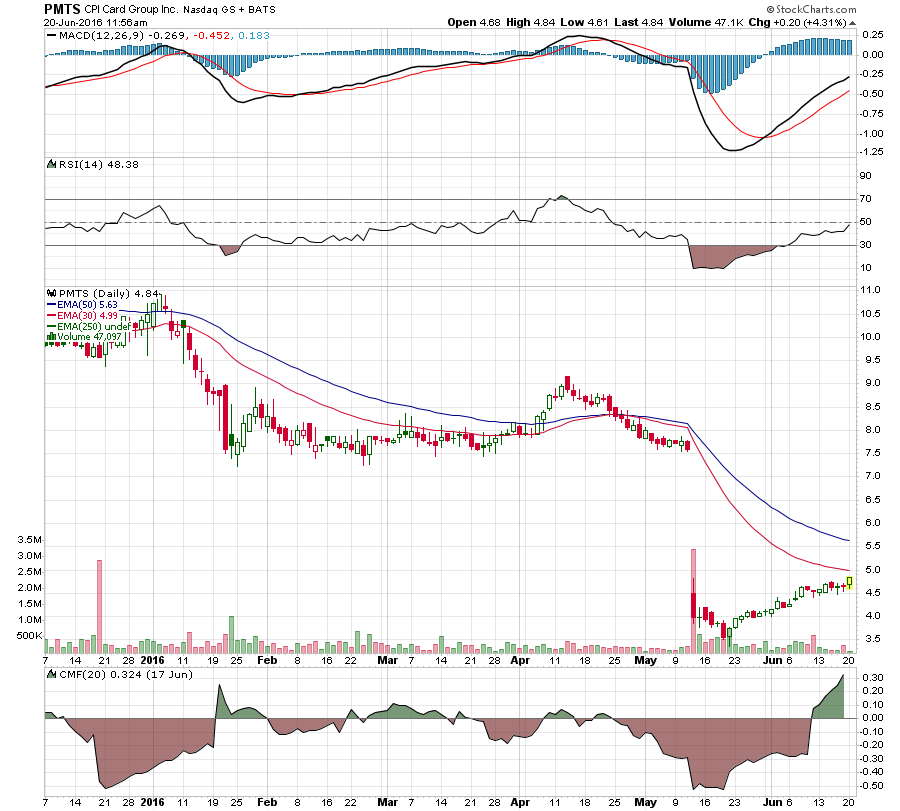Click the up-triangle icon beside the Chg value

pos(852,23)
